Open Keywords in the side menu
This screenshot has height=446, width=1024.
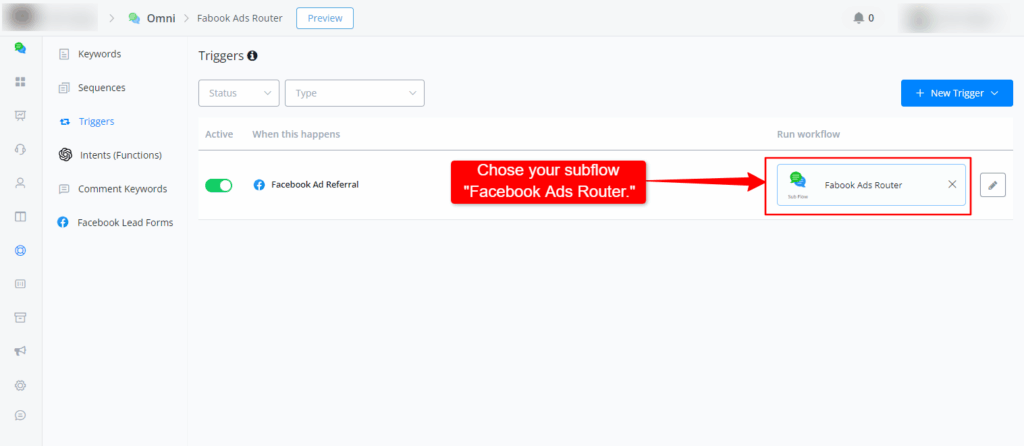coord(99,53)
